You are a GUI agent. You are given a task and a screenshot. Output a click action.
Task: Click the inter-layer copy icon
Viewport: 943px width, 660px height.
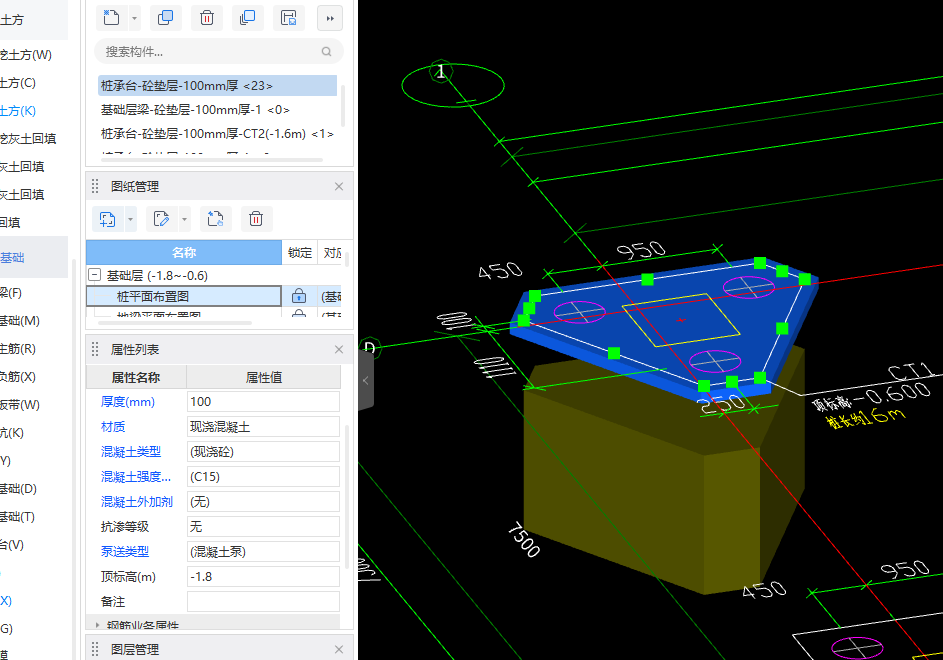(248, 18)
